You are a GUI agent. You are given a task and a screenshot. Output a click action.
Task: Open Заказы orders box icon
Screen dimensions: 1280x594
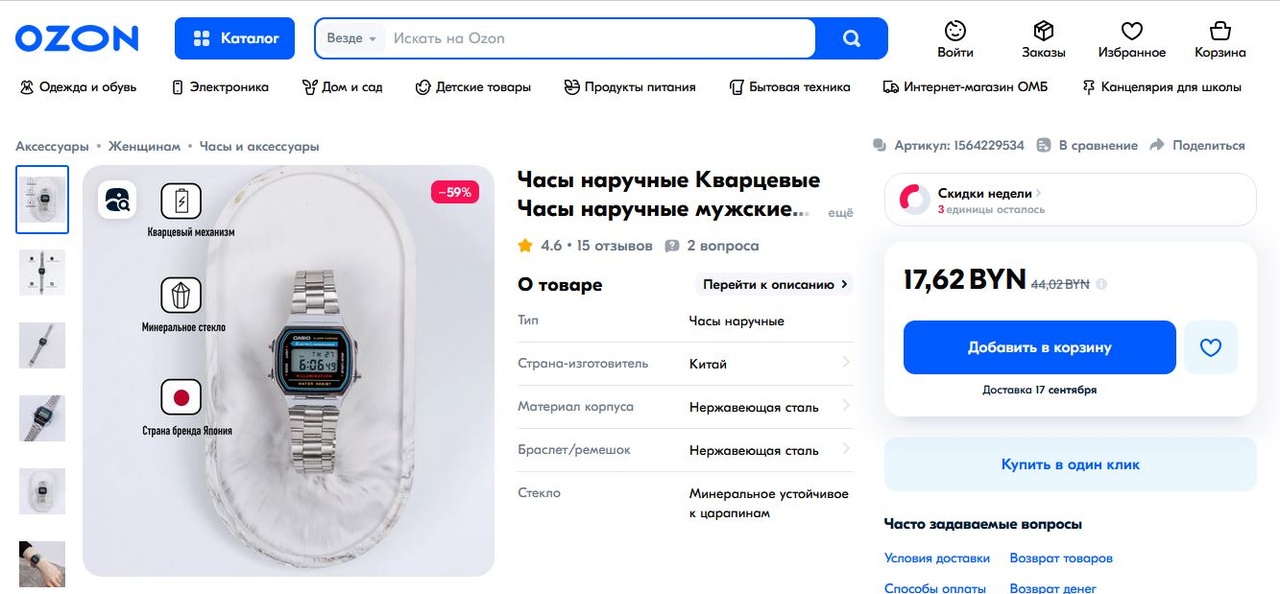click(x=1043, y=31)
